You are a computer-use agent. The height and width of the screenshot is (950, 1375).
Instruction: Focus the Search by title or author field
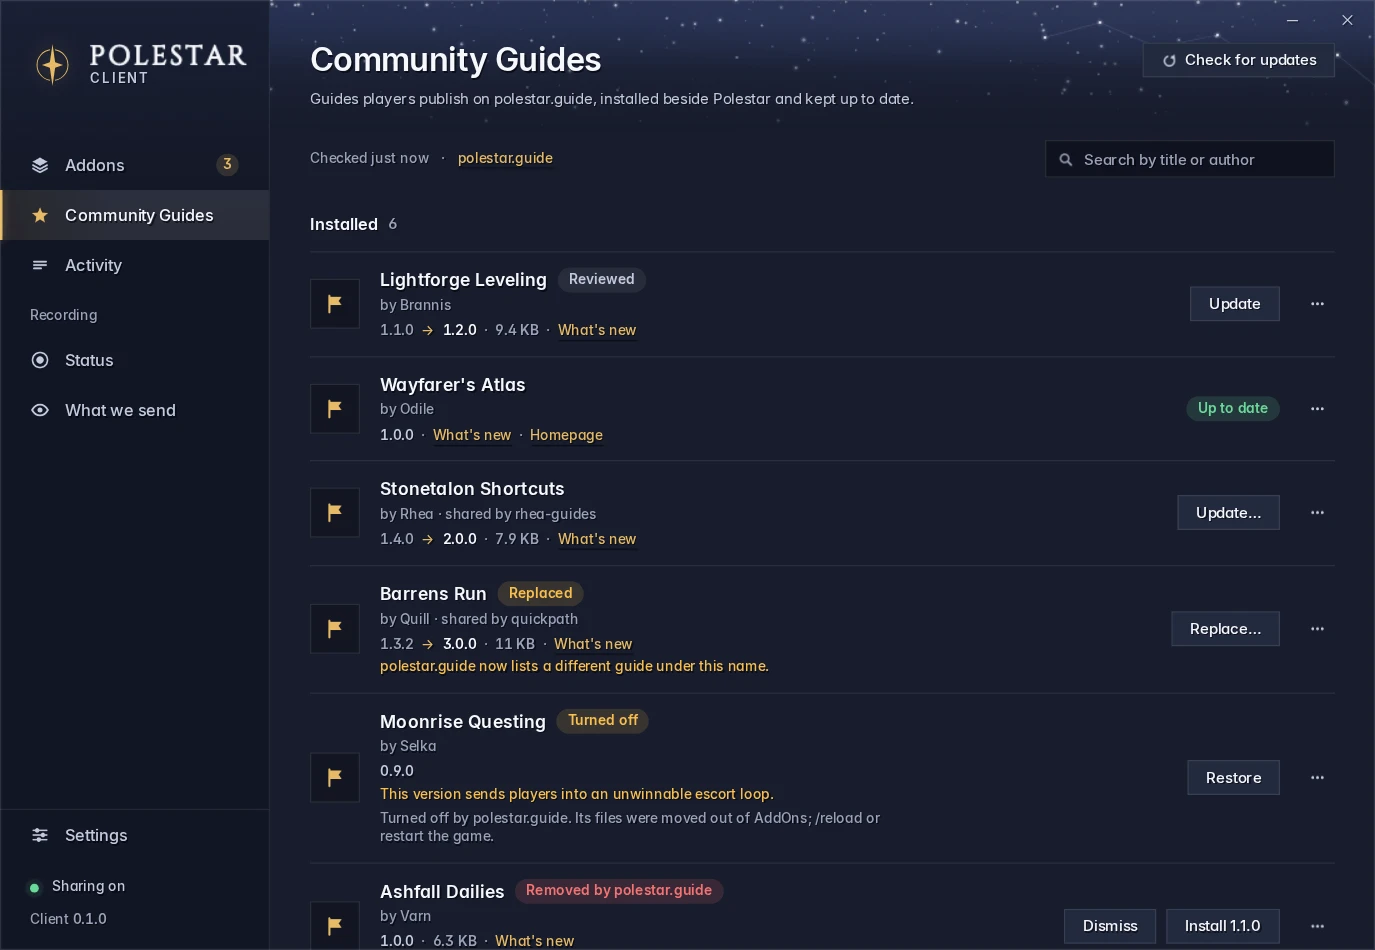pos(1190,159)
